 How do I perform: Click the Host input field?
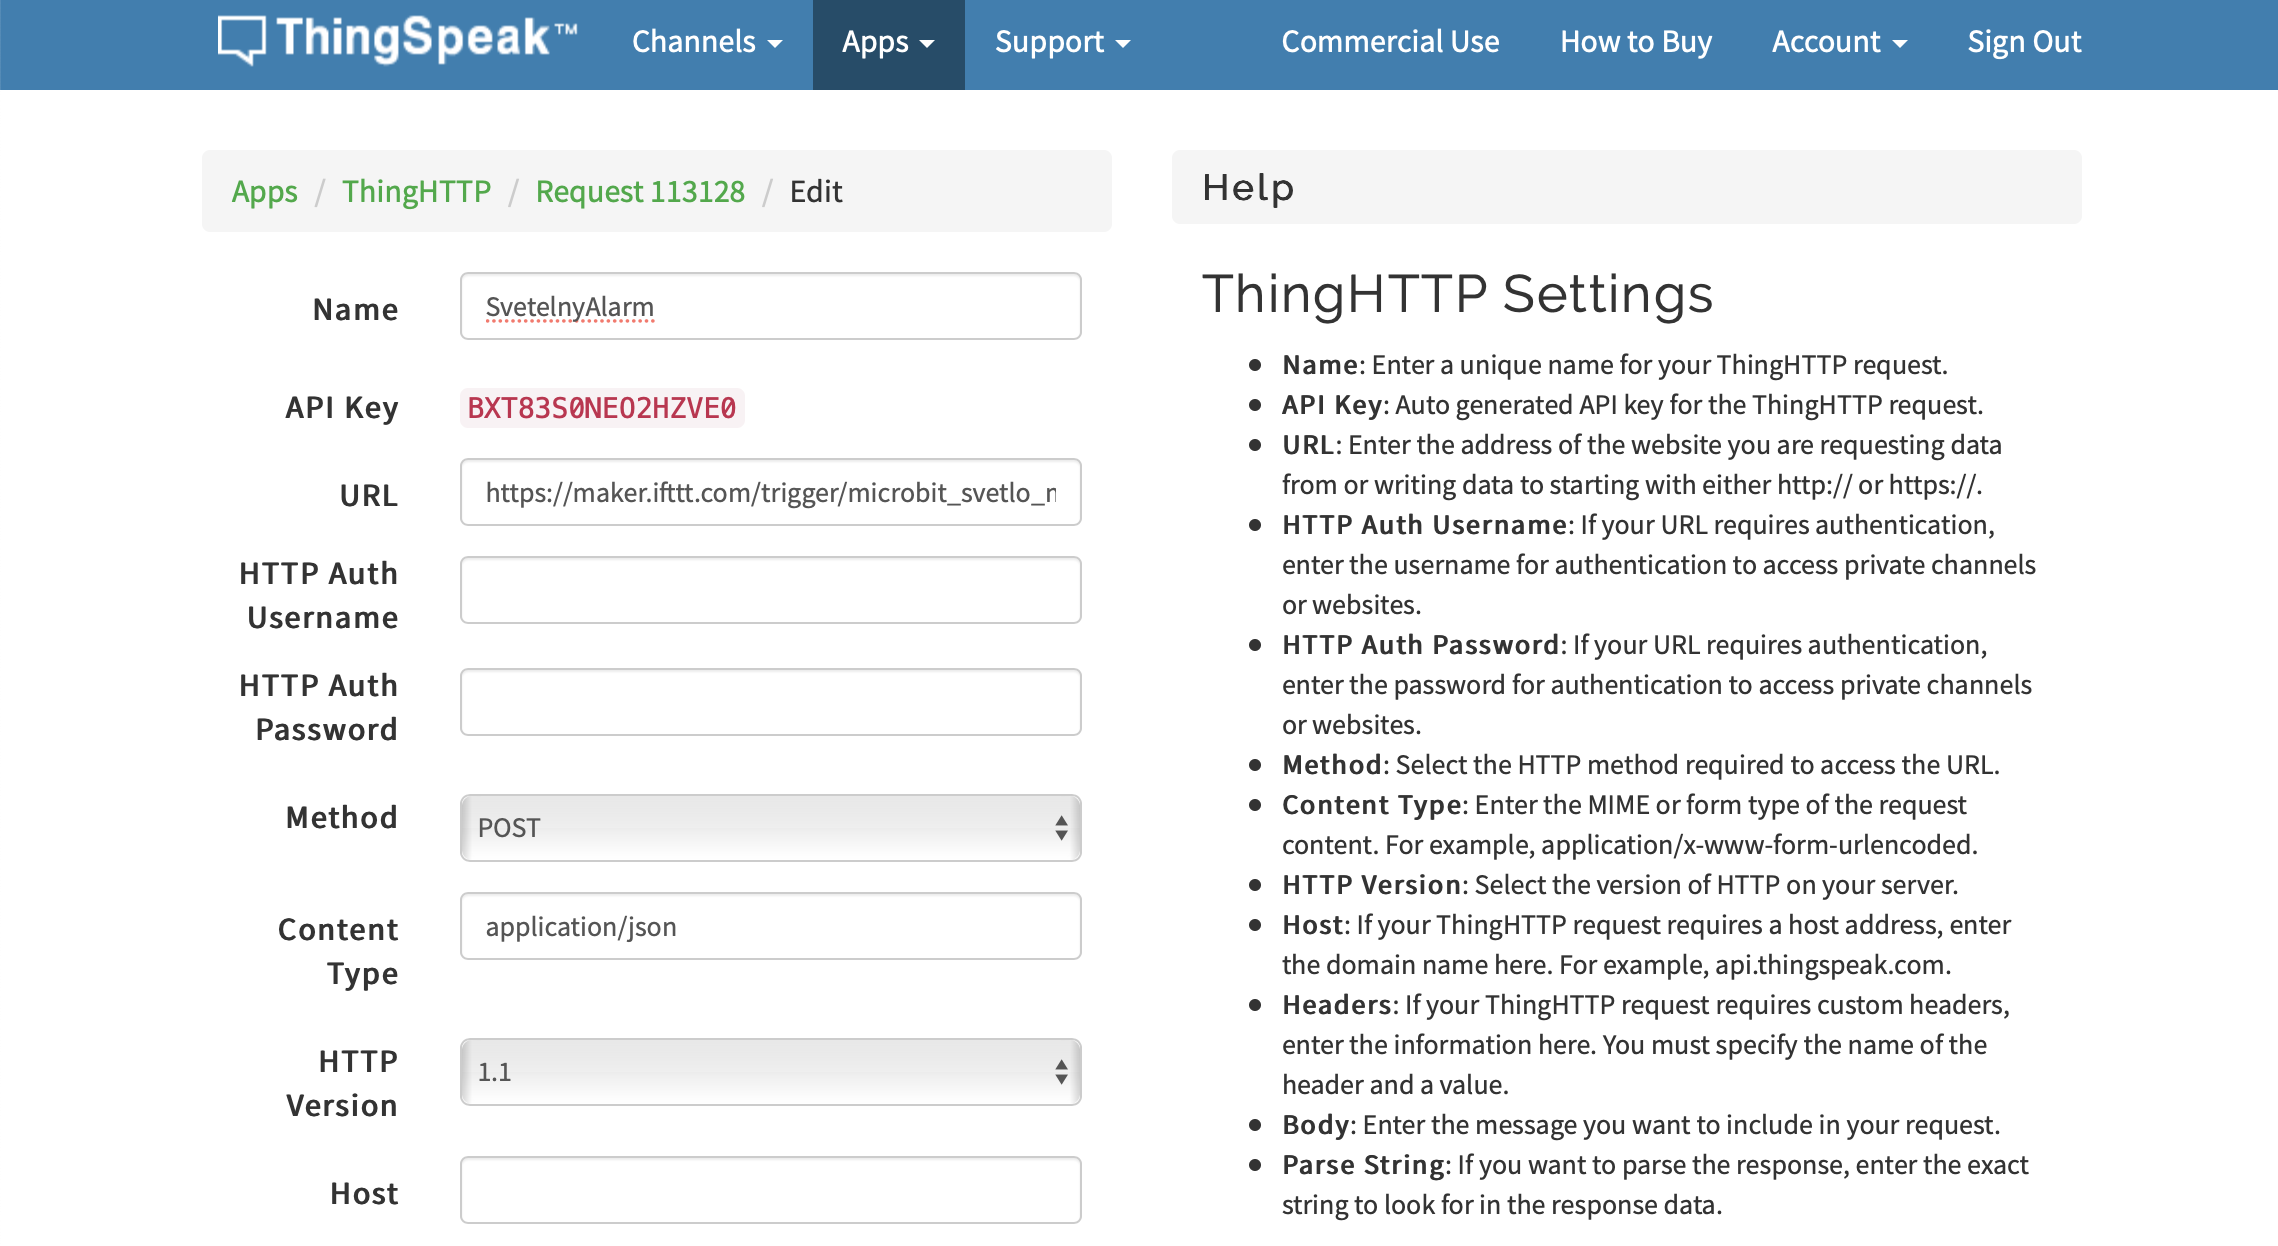pos(770,1191)
